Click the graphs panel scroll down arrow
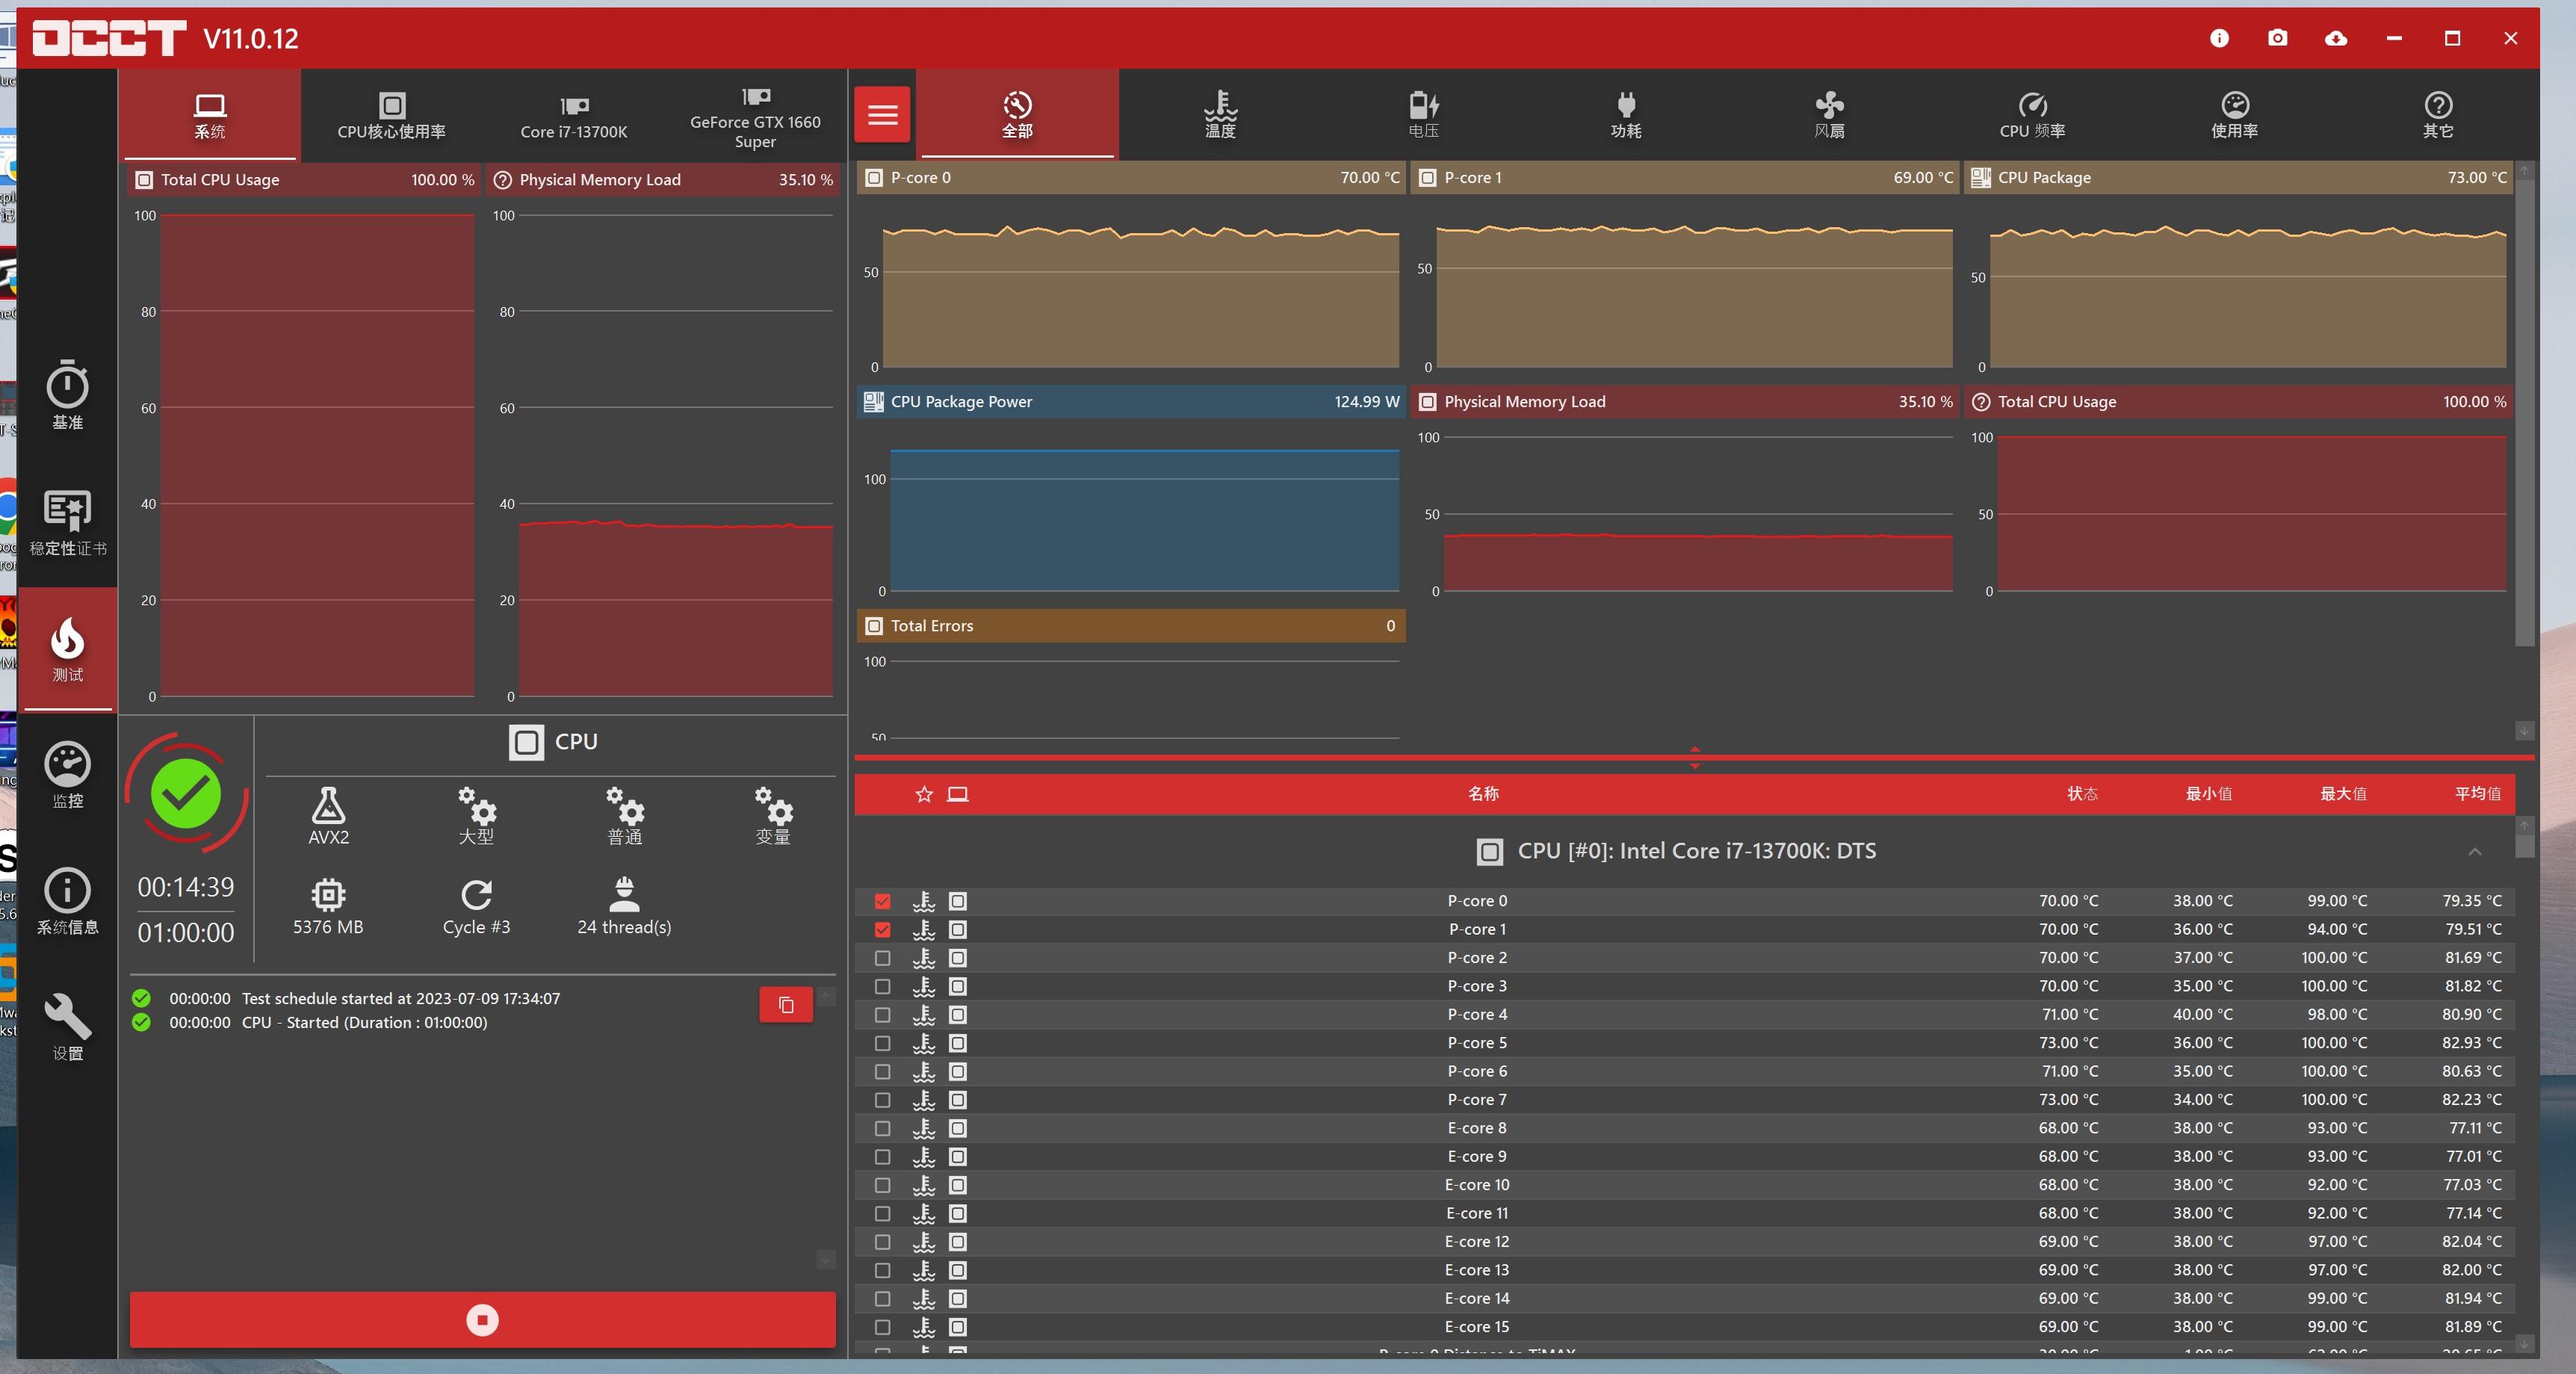 pyautogui.click(x=2524, y=731)
